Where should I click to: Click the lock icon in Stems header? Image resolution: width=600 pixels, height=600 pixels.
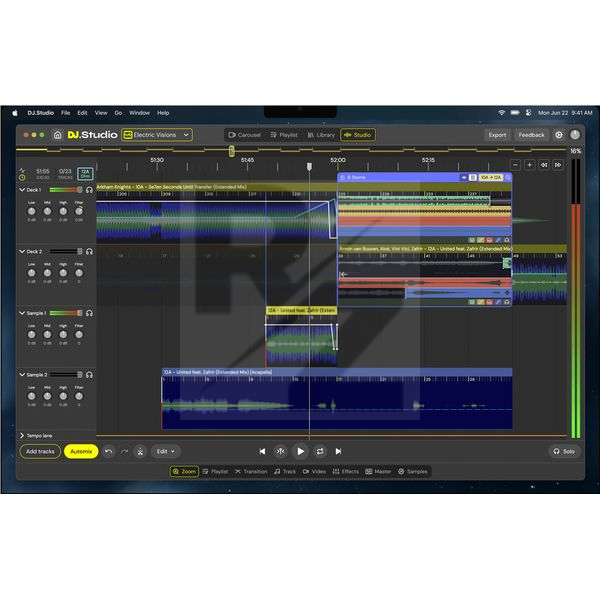coord(342,178)
